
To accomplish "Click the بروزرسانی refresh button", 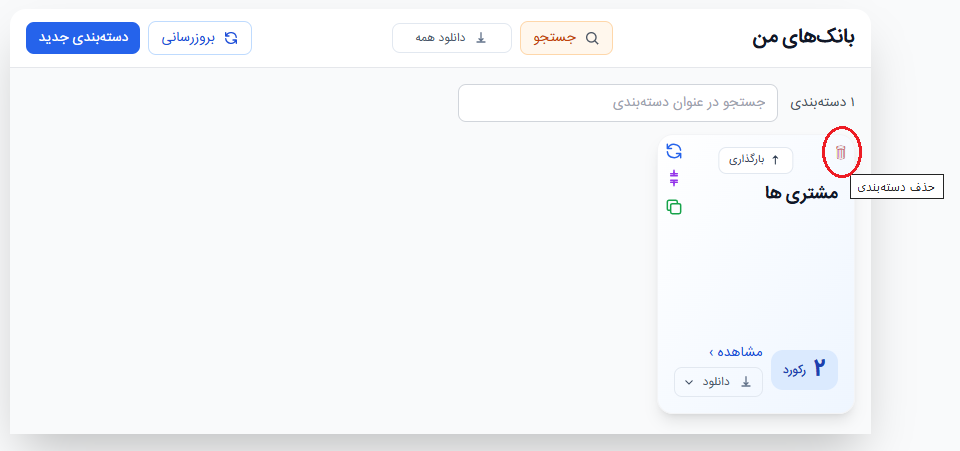I will pyautogui.click(x=200, y=38).
